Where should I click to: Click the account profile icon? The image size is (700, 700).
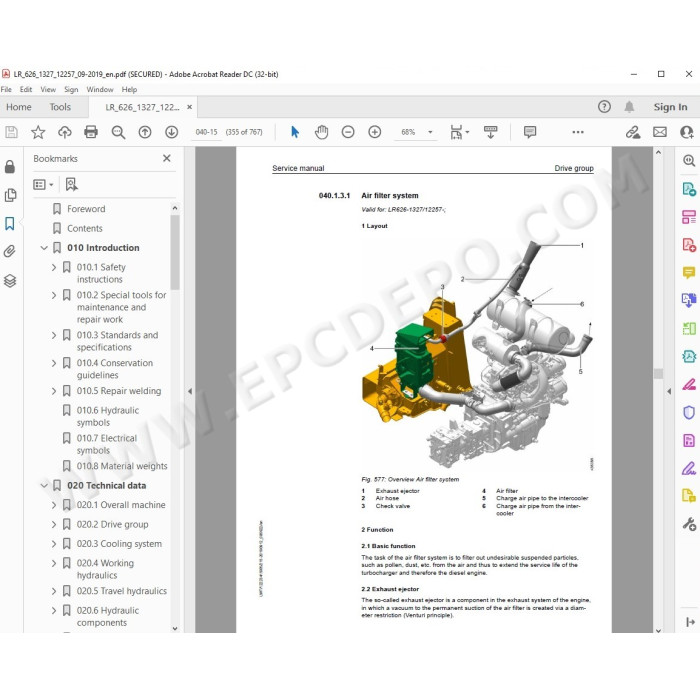click(686, 132)
